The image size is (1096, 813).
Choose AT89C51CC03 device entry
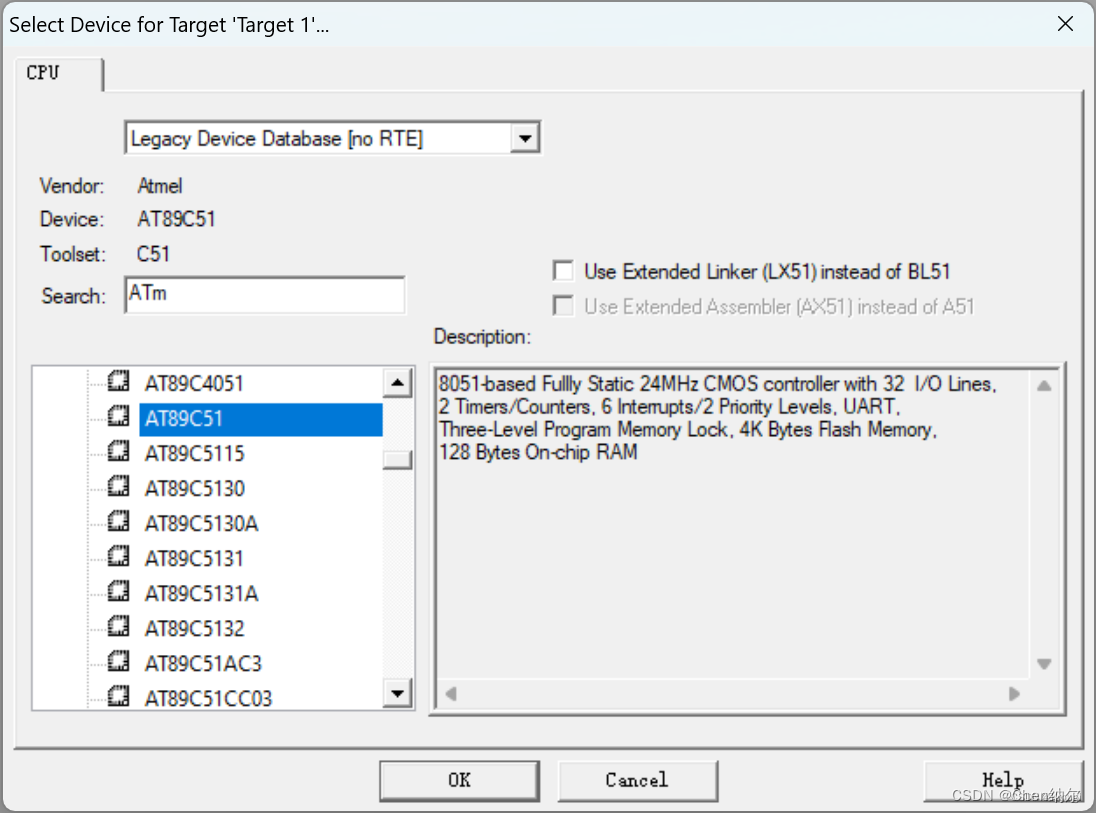[208, 698]
